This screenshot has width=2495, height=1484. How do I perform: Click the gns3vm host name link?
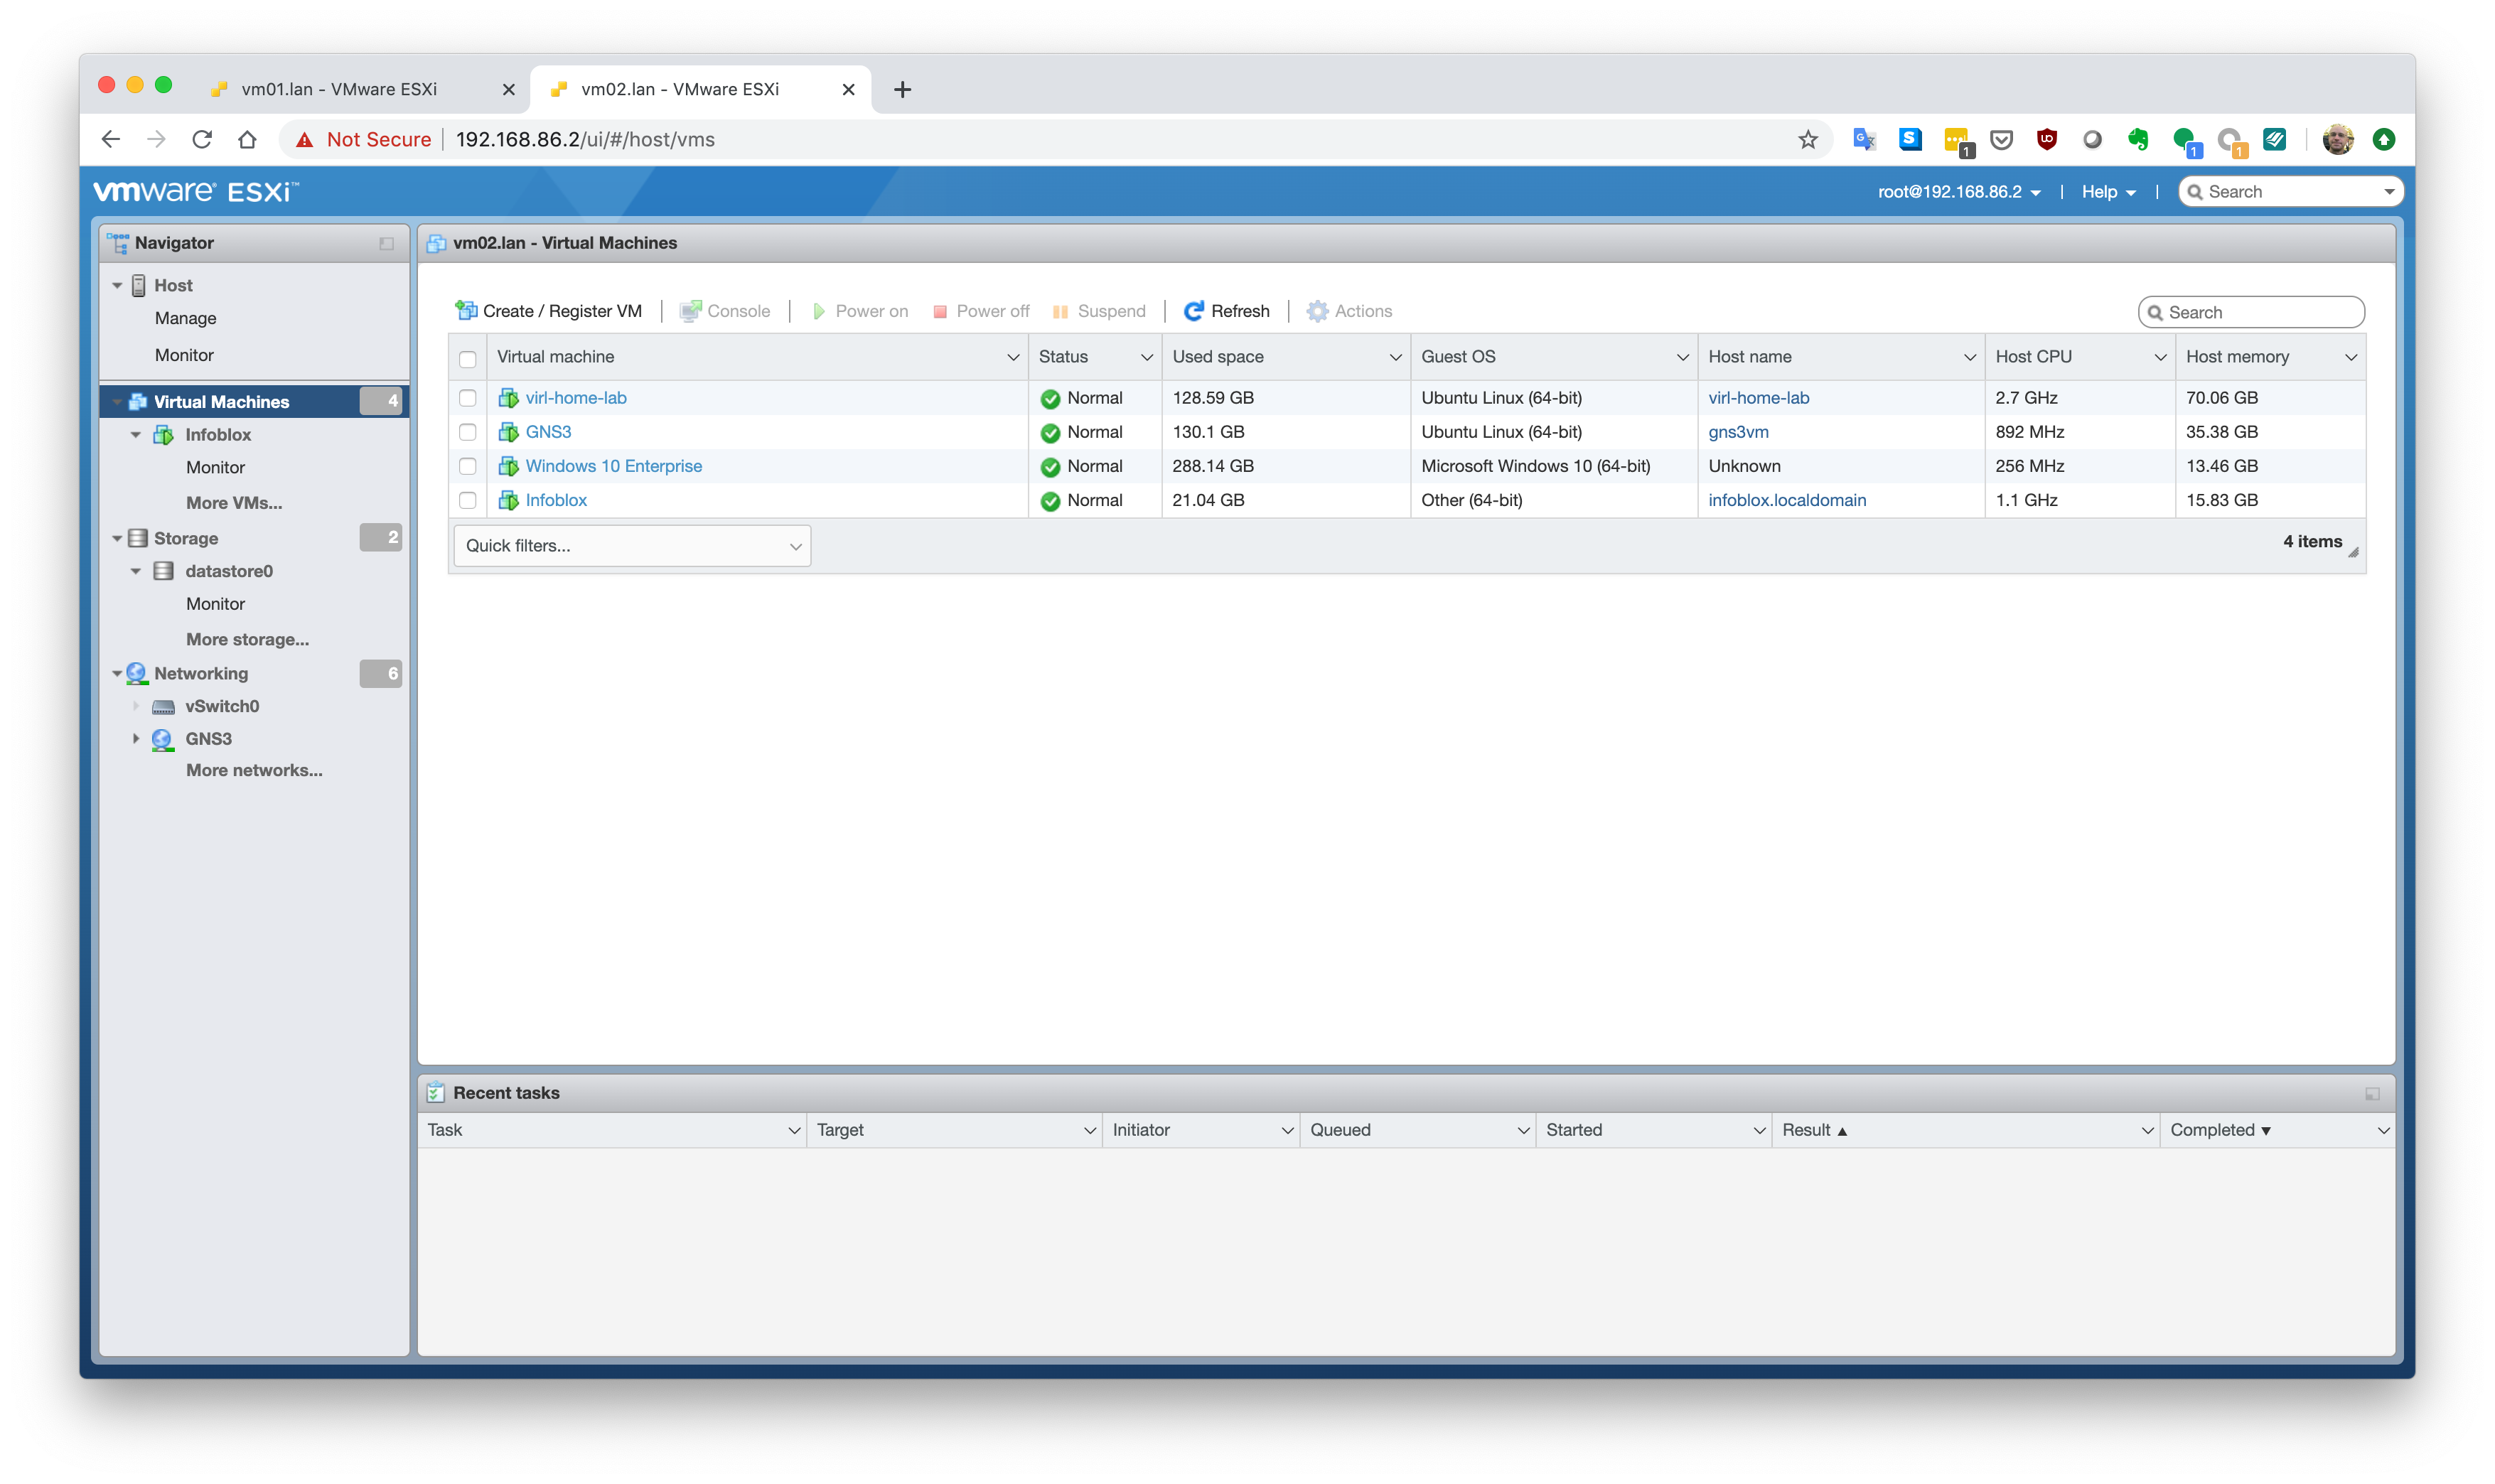coord(1738,432)
